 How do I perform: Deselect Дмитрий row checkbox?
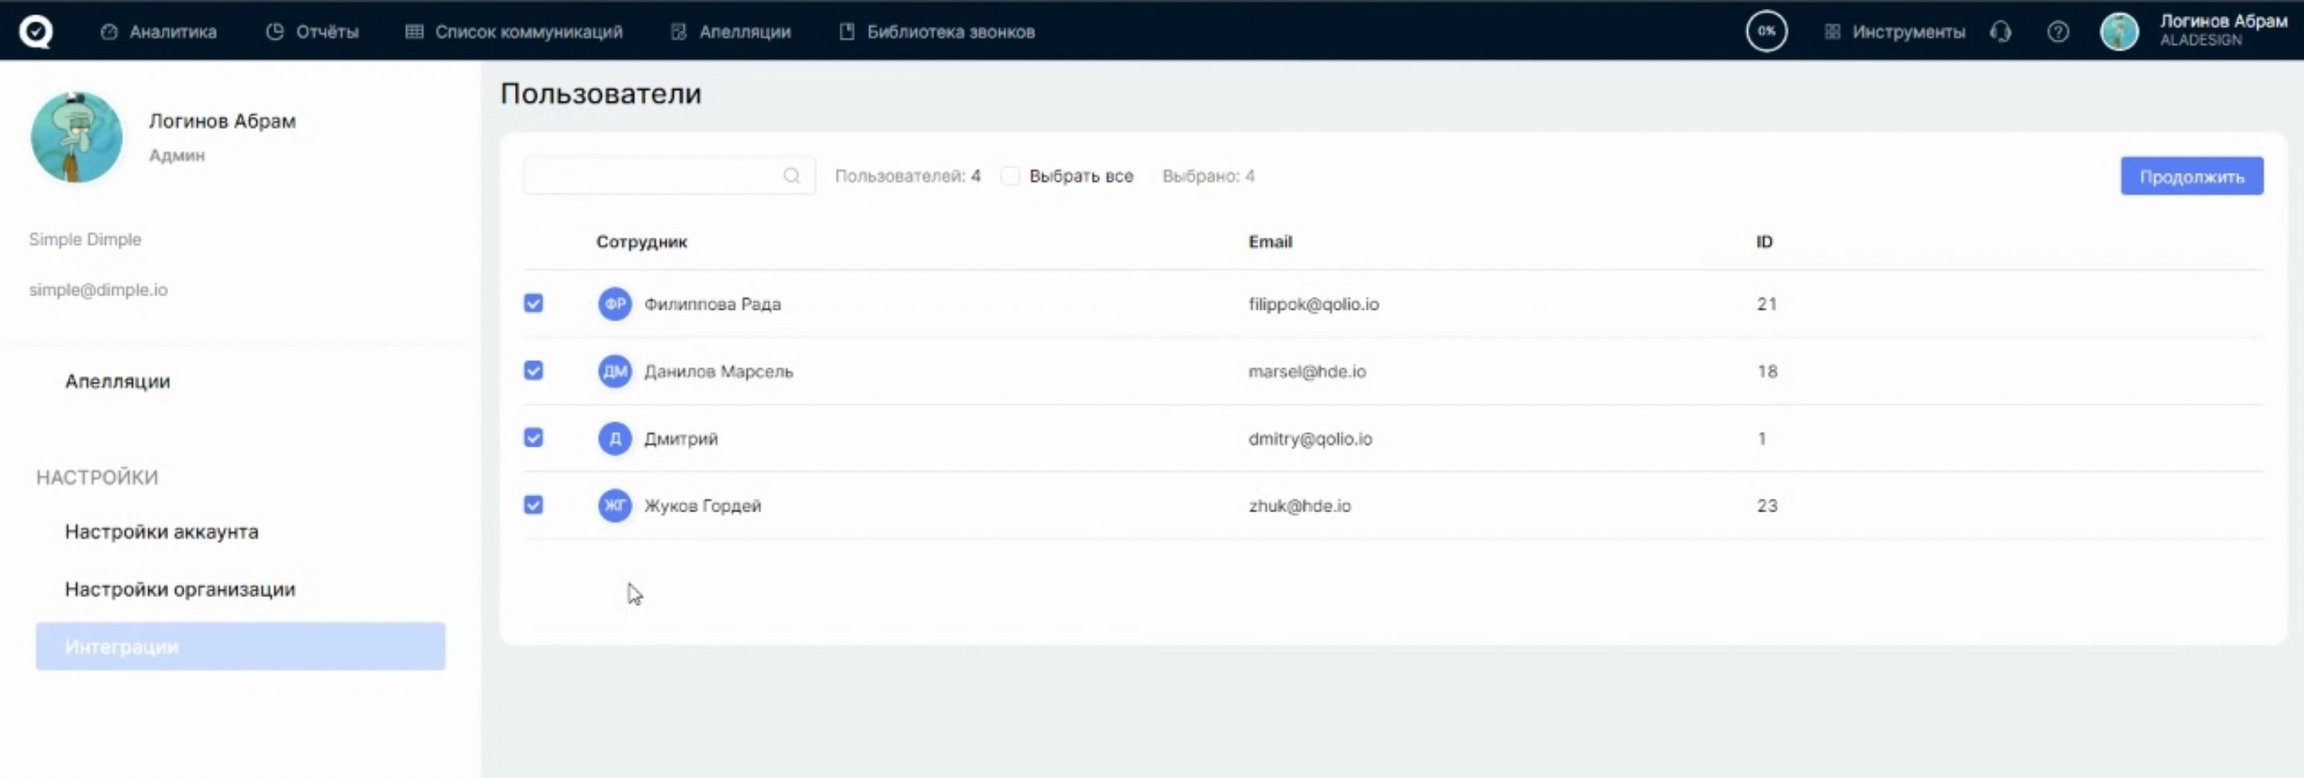[x=534, y=438]
